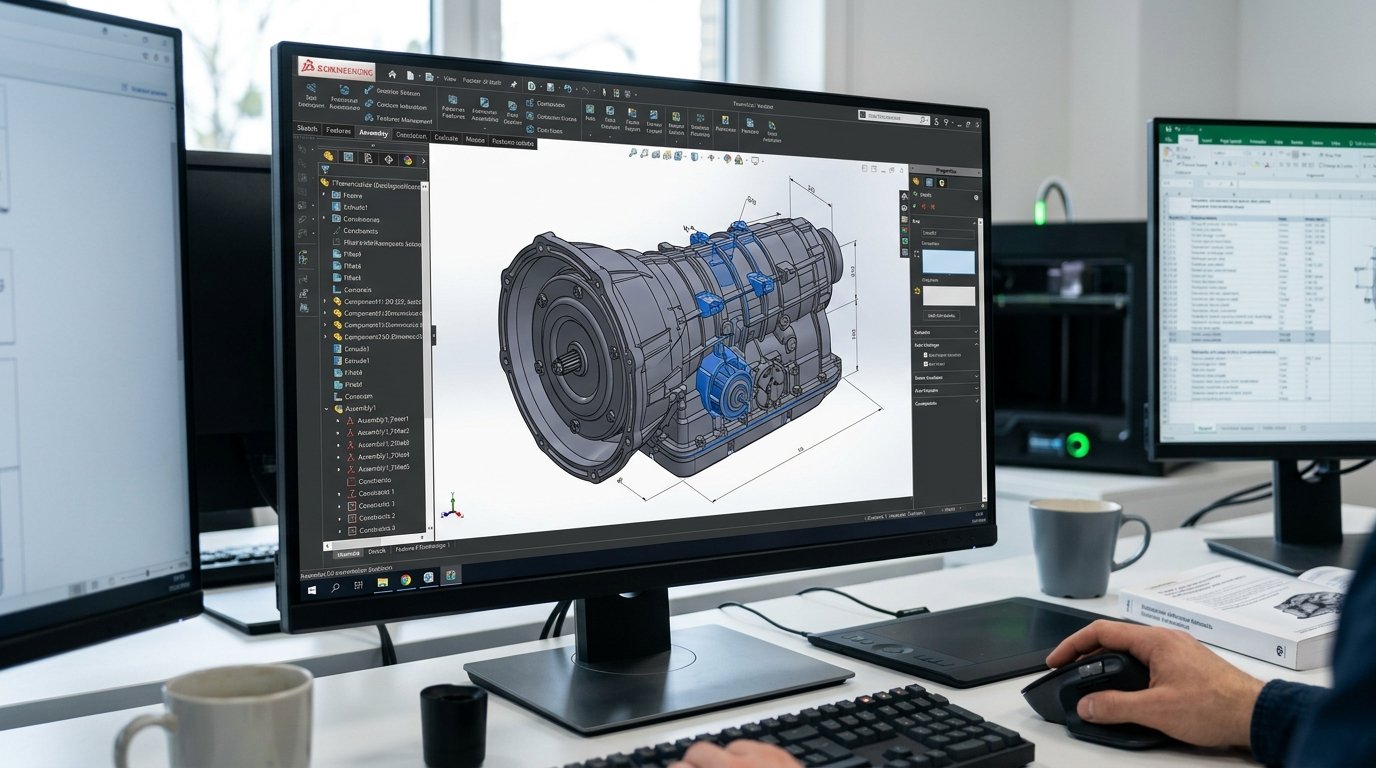Click the New document icon in the title bar
1376x768 pixels.
point(410,75)
